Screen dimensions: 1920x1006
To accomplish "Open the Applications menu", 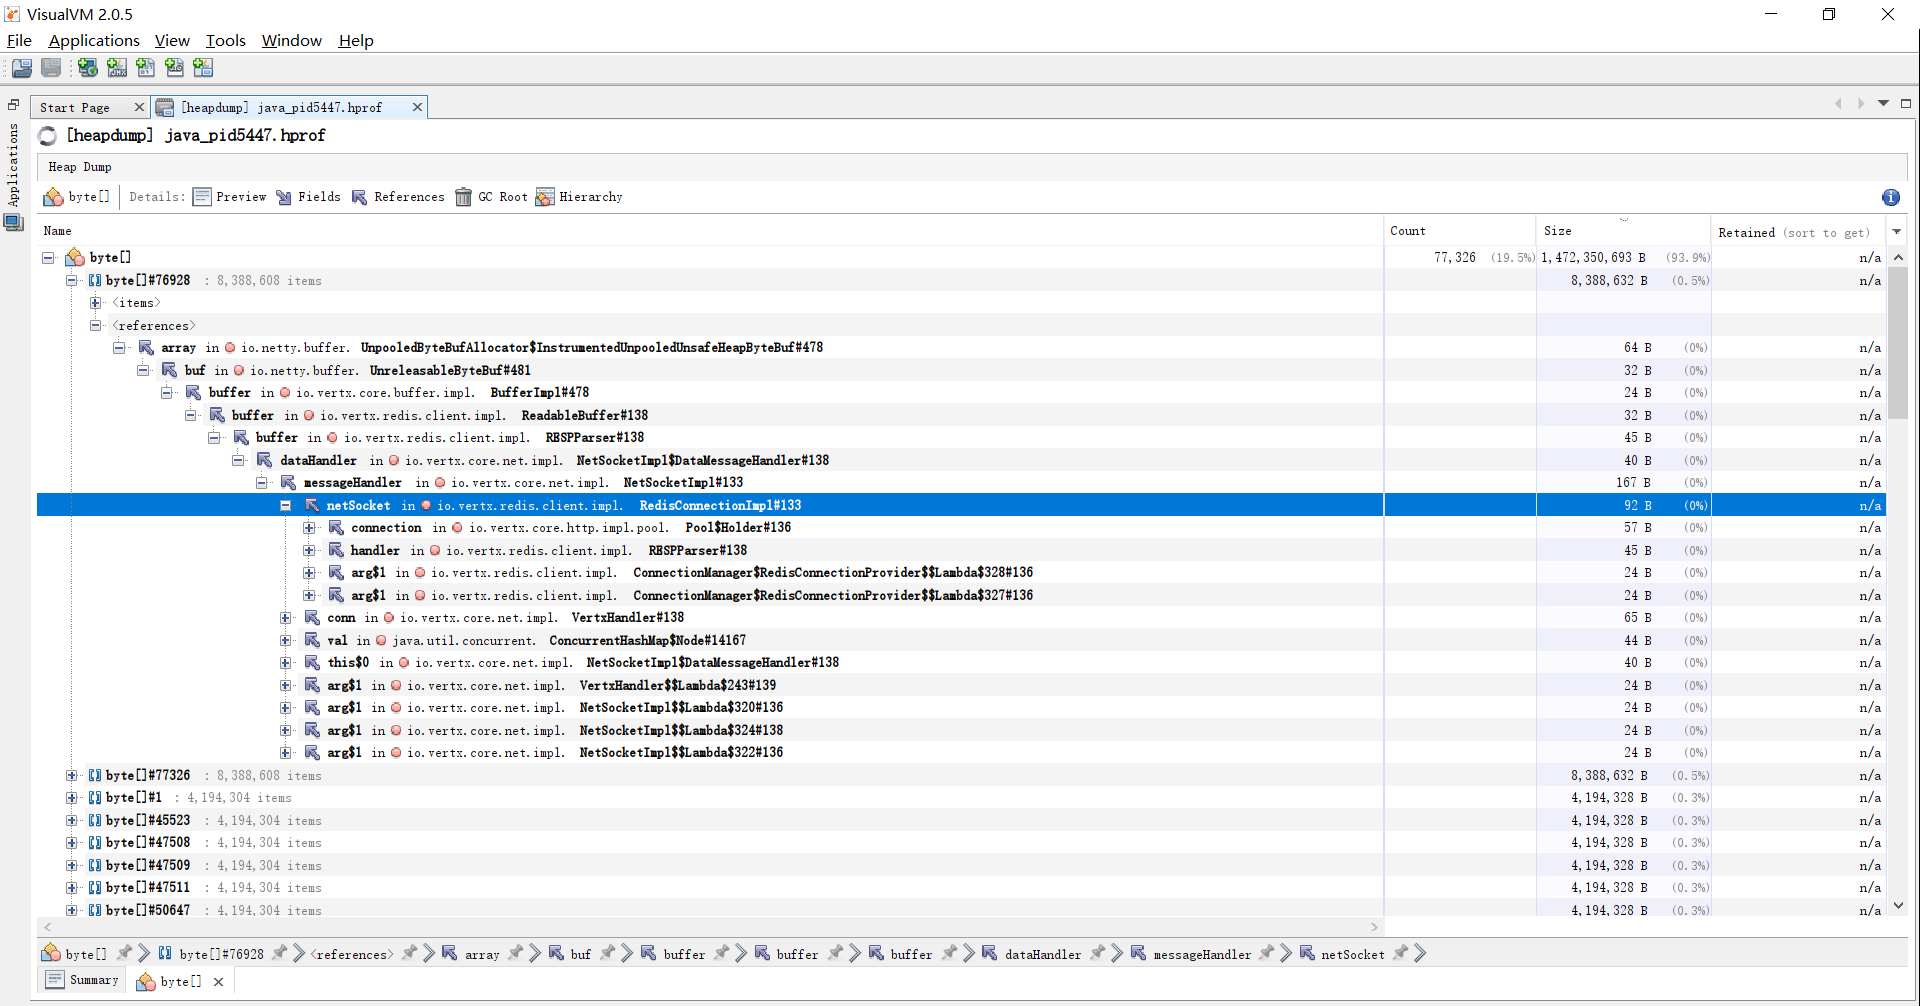I will [93, 40].
